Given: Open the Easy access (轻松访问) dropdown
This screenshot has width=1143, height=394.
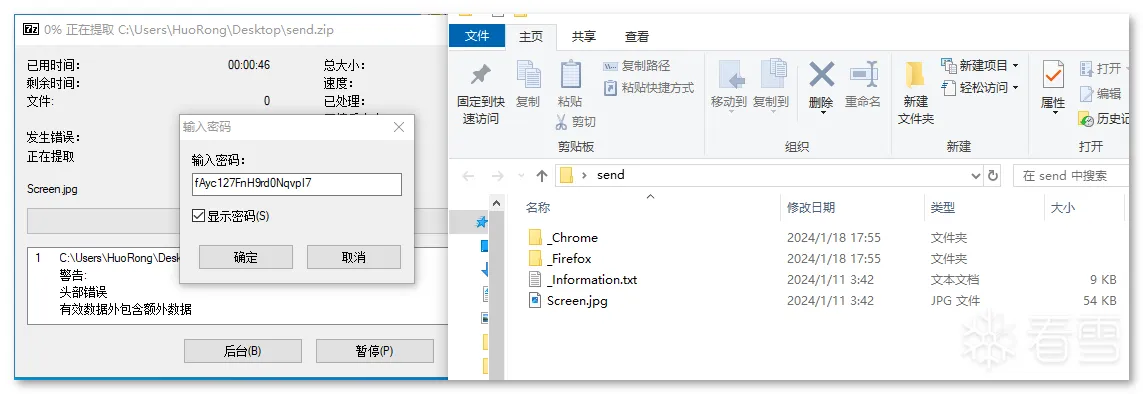Looking at the screenshot, I should pos(980,87).
